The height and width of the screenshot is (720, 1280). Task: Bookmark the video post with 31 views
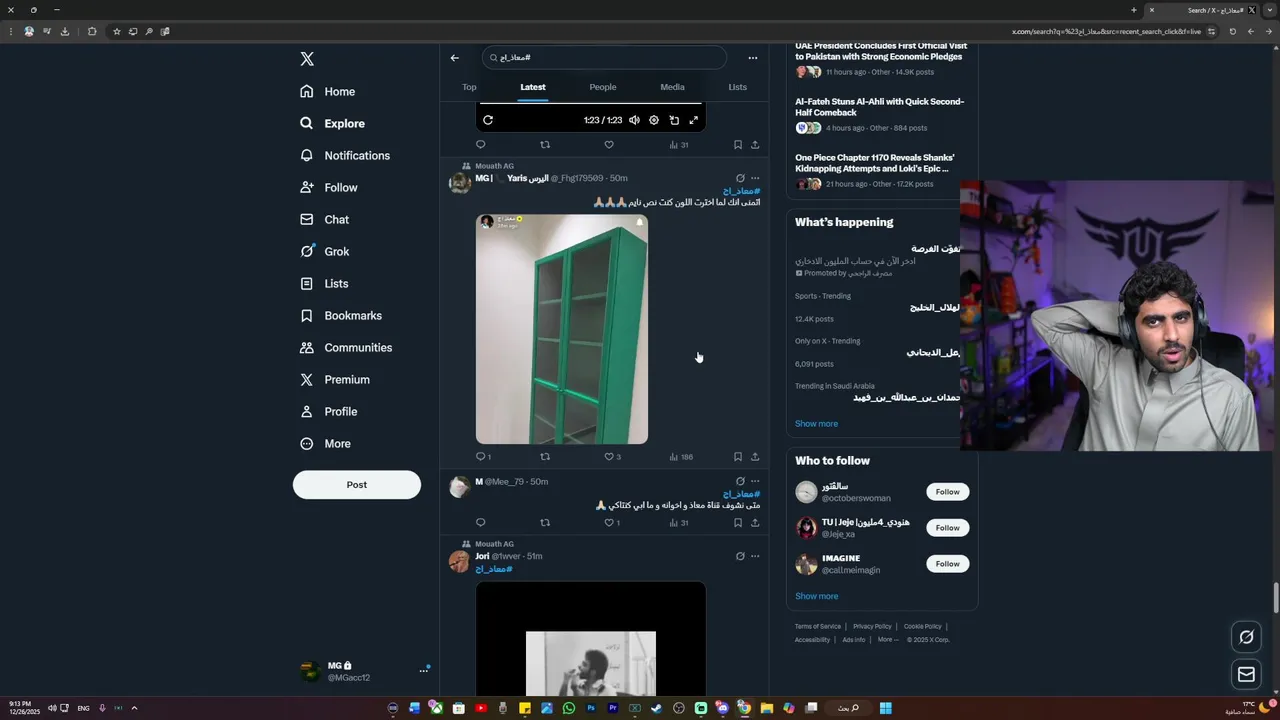[738, 145]
